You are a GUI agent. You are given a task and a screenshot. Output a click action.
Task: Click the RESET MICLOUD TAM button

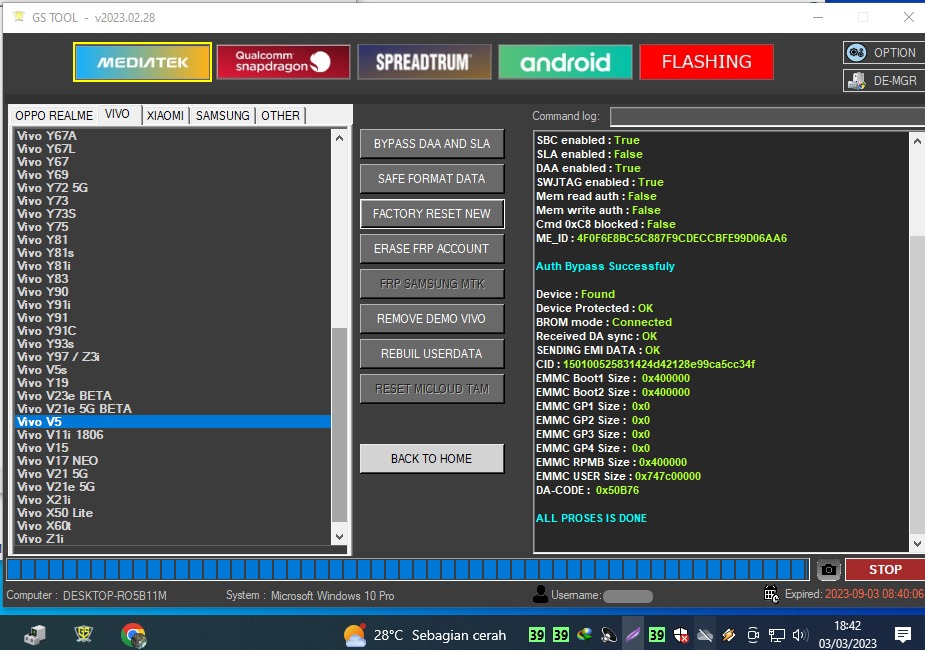coord(432,389)
